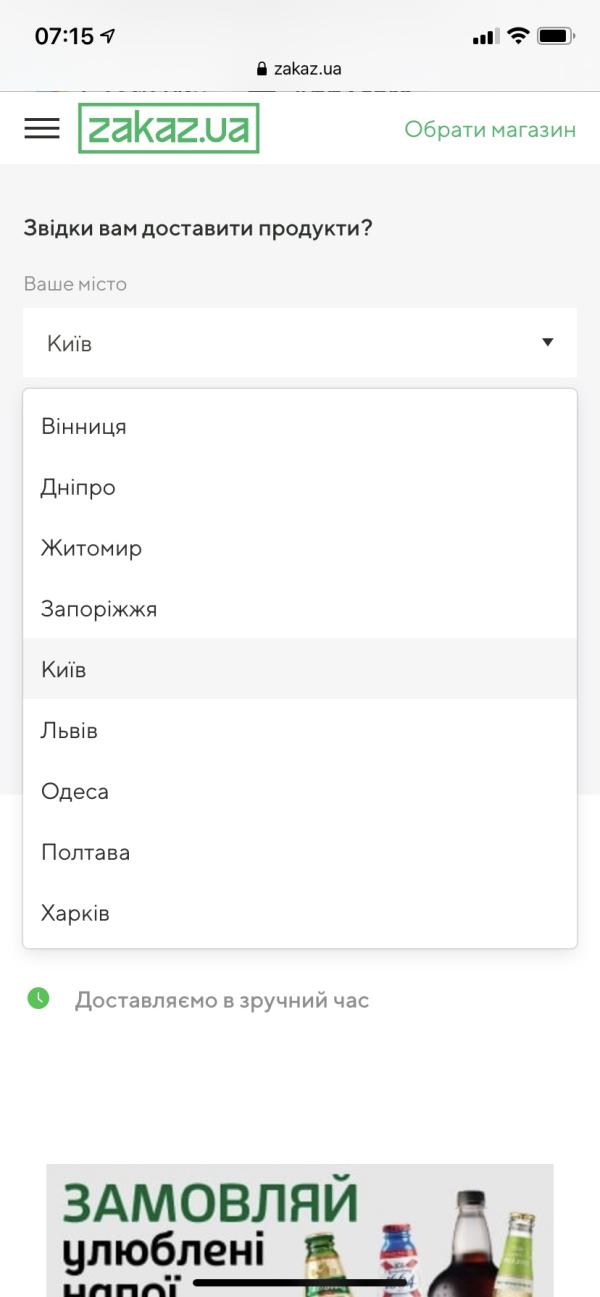This screenshot has width=600, height=1297.
Task: Tap the location arrow beside the time
Action: 108,36
